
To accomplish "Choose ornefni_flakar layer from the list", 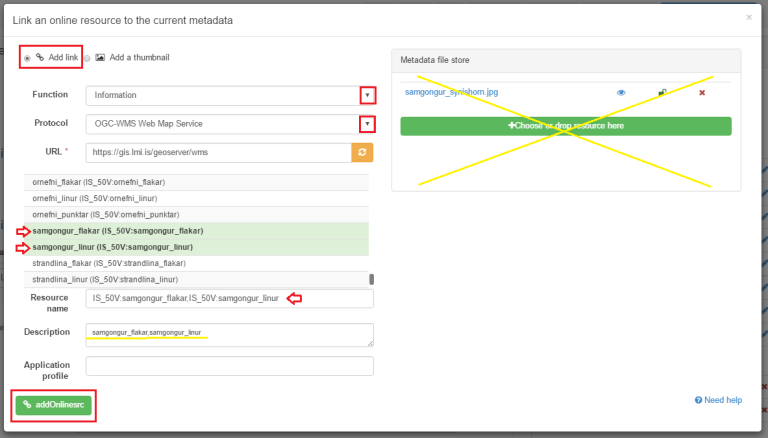I will click(98, 183).
